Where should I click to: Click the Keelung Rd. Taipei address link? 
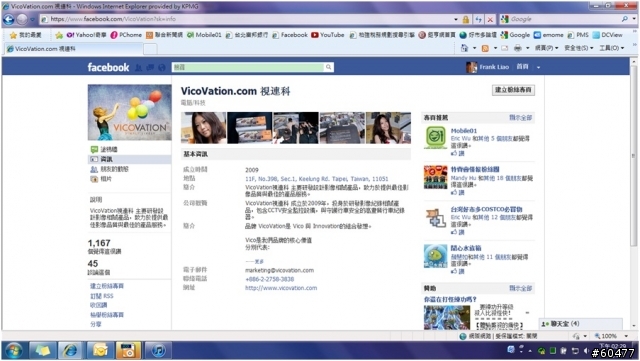[316, 179]
